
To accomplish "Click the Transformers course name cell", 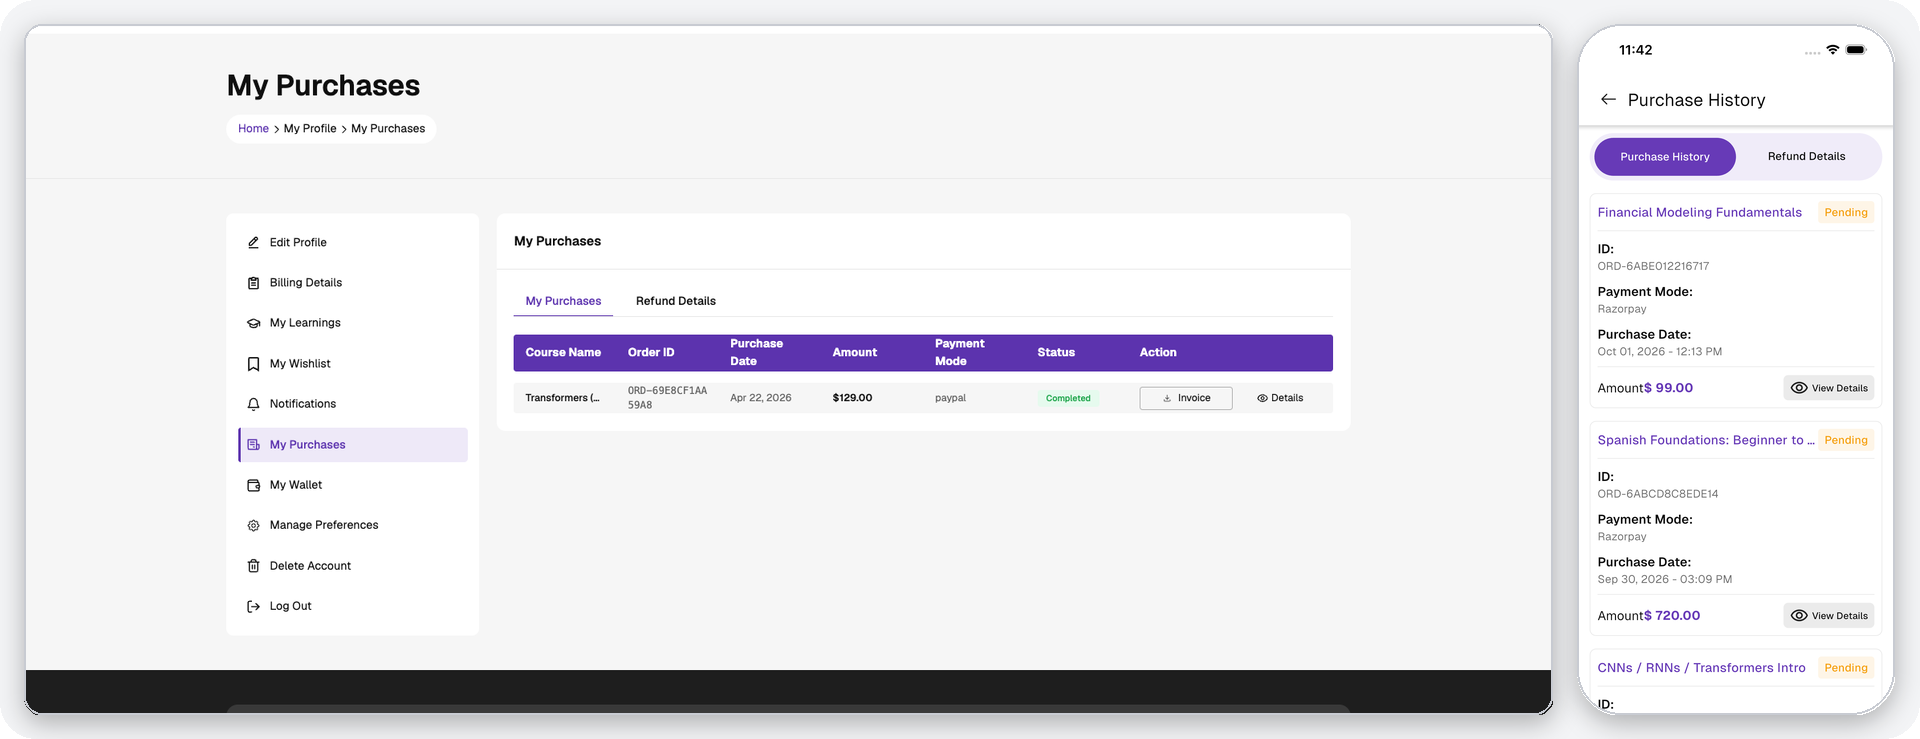I will (x=562, y=398).
